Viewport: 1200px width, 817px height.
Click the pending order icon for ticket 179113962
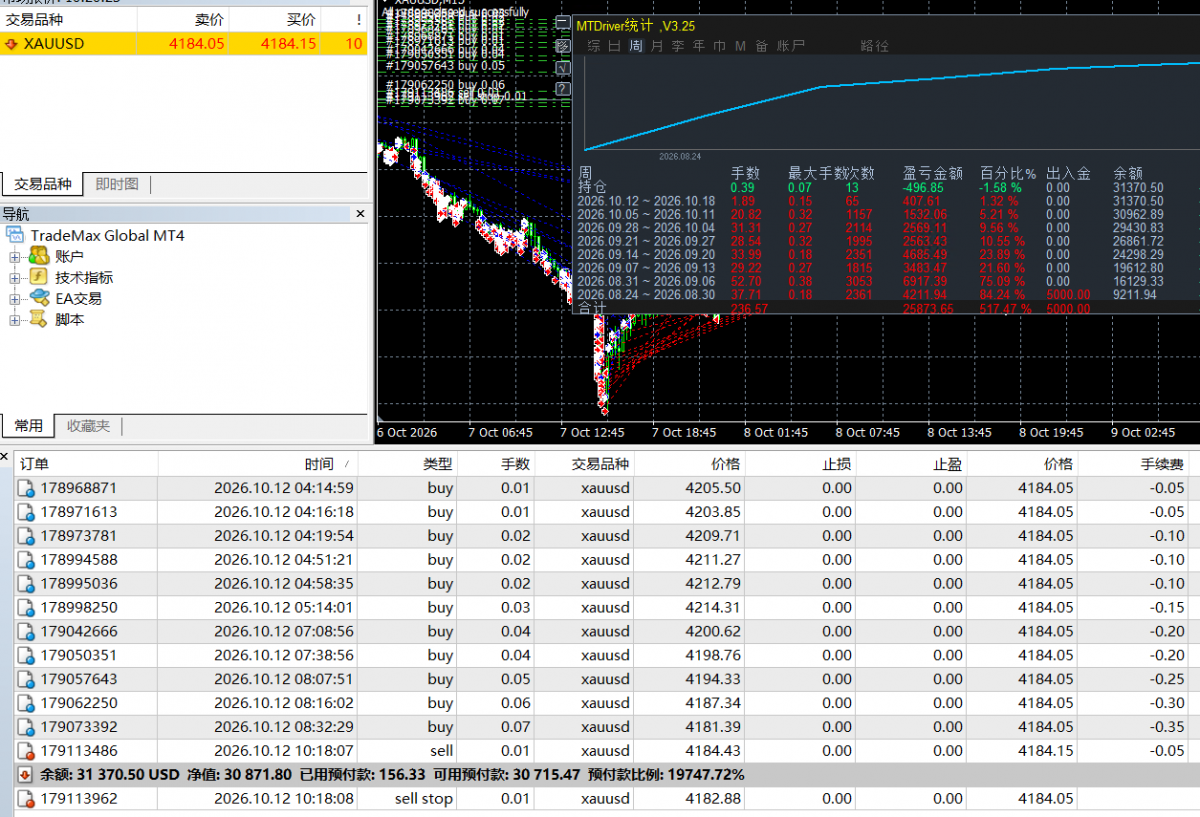(x=26, y=799)
